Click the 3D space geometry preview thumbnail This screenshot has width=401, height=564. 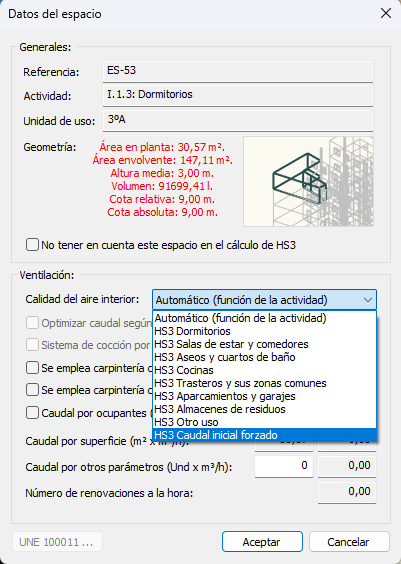pyautogui.click(x=308, y=181)
